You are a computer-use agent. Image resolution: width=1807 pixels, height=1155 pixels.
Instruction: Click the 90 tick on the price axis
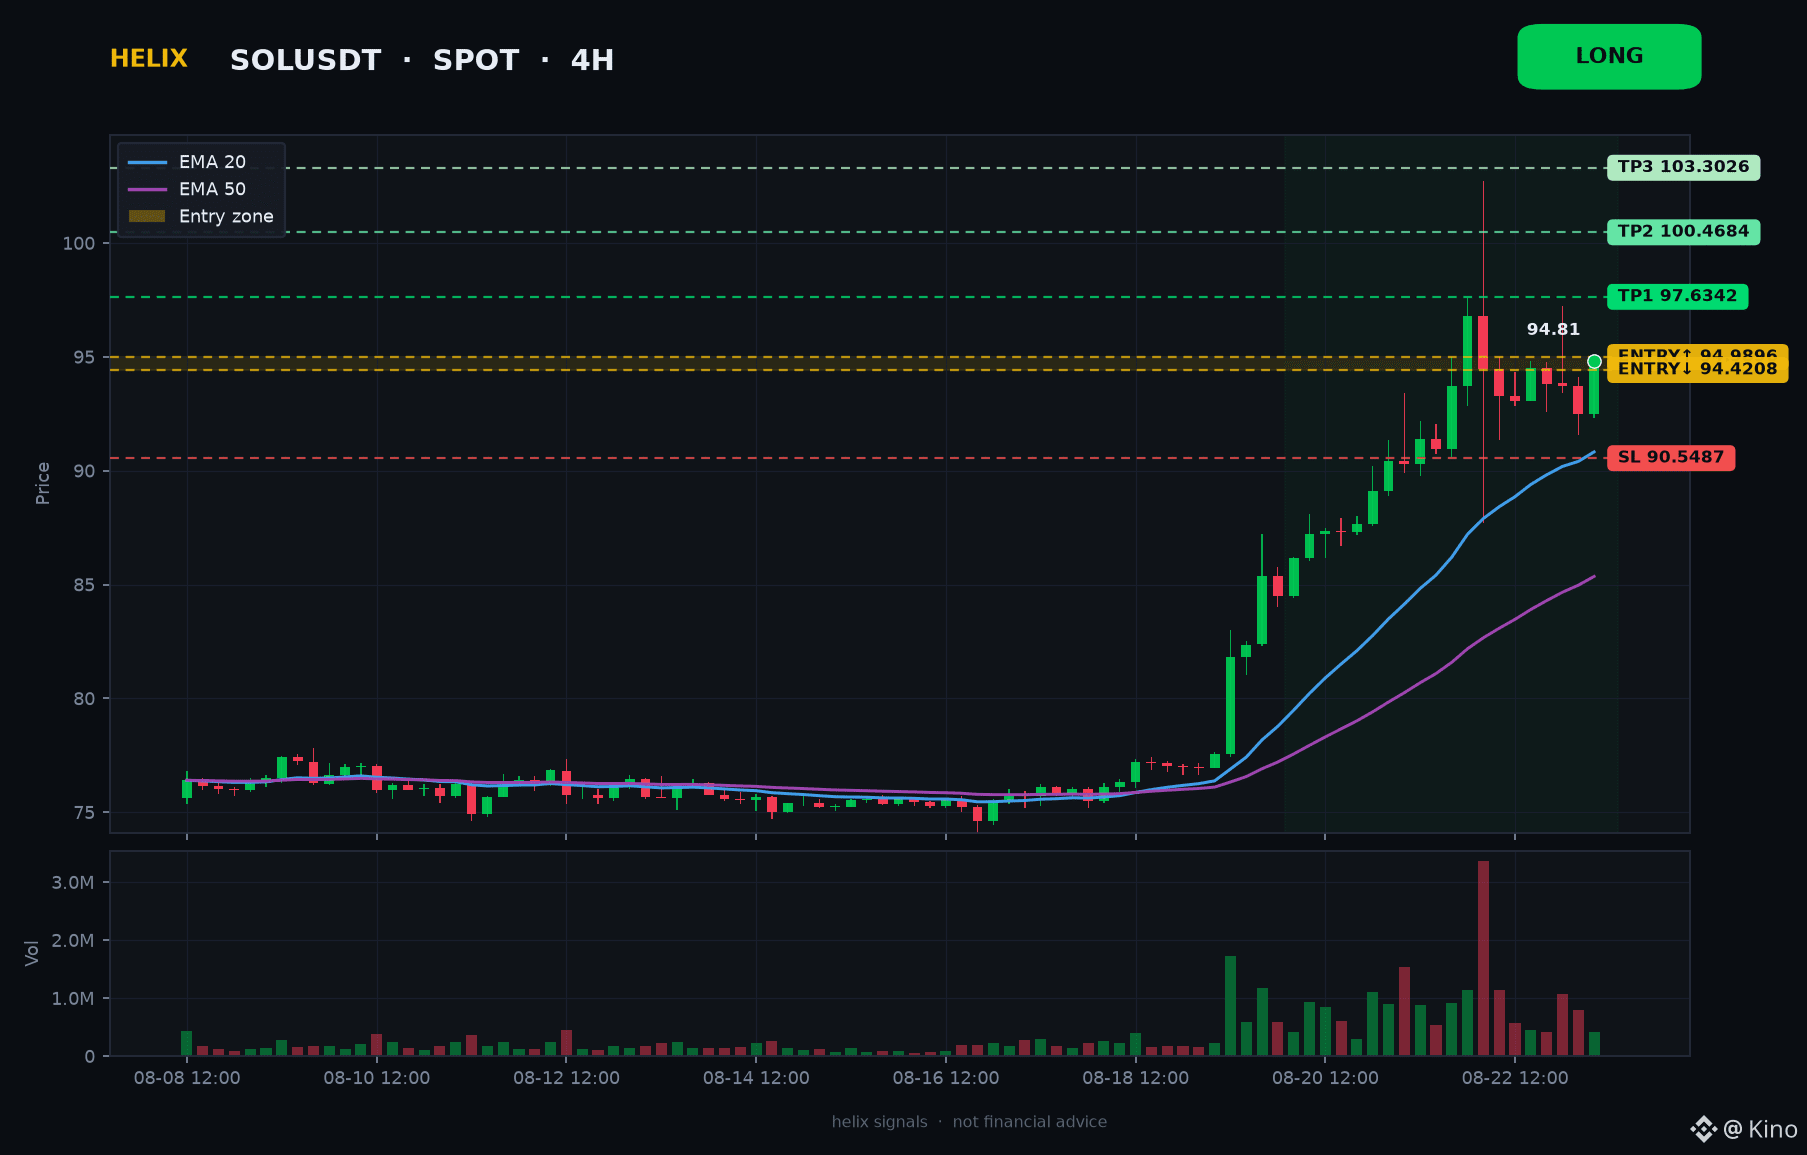coord(84,471)
